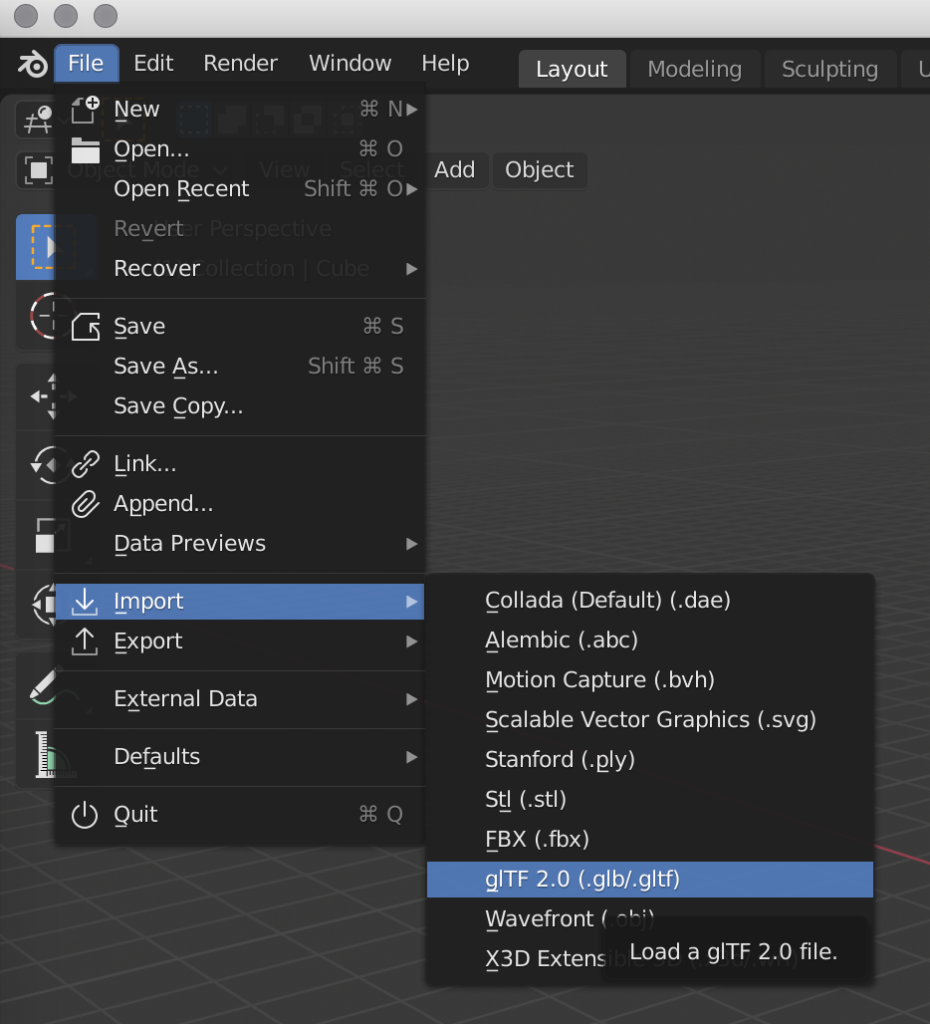Choose Link... in the File menu
Screen dimensions: 930x1024
coord(240,464)
